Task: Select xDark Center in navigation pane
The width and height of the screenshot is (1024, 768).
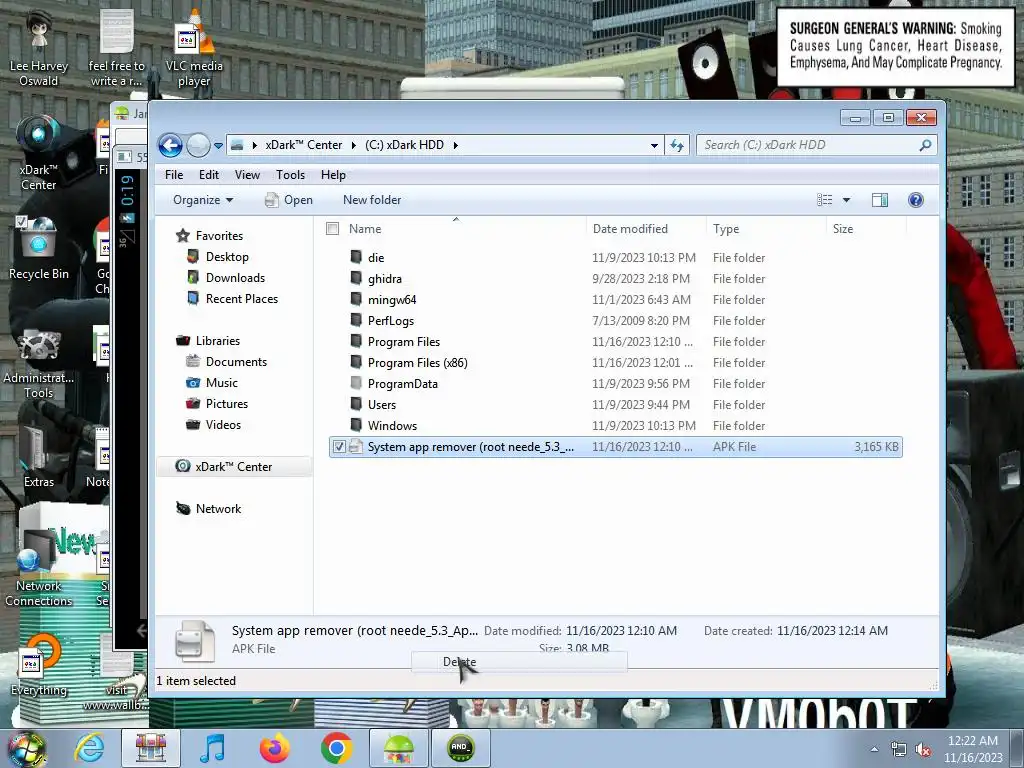Action: tap(233, 467)
